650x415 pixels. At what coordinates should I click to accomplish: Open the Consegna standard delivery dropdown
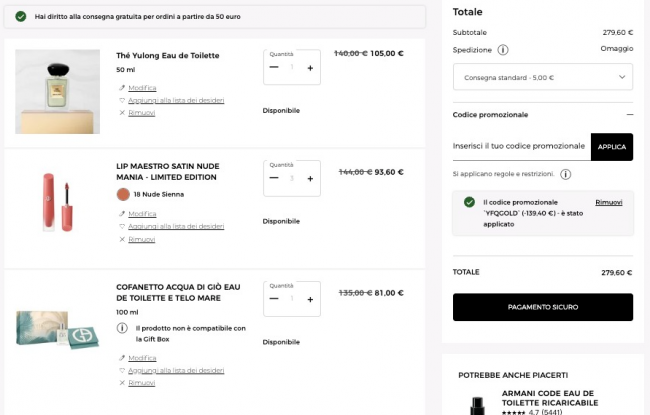[542, 77]
